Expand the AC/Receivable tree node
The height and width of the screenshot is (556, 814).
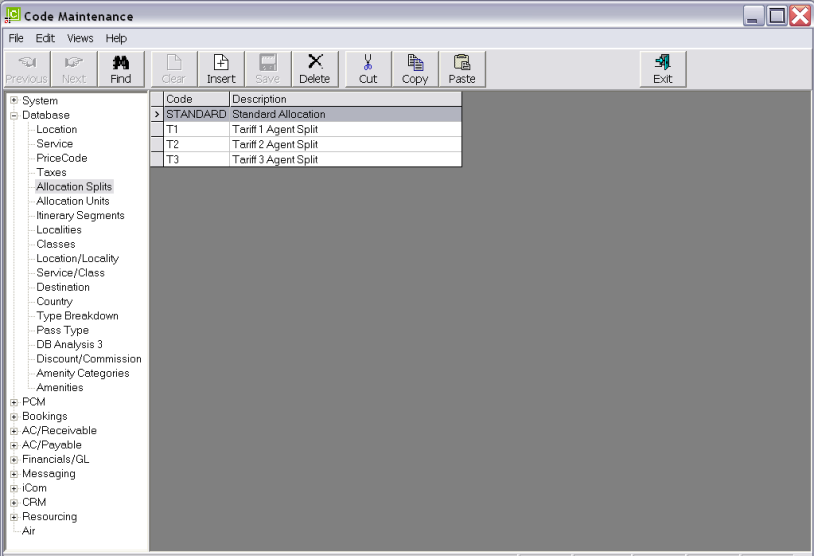pyautogui.click(x=14, y=431)
